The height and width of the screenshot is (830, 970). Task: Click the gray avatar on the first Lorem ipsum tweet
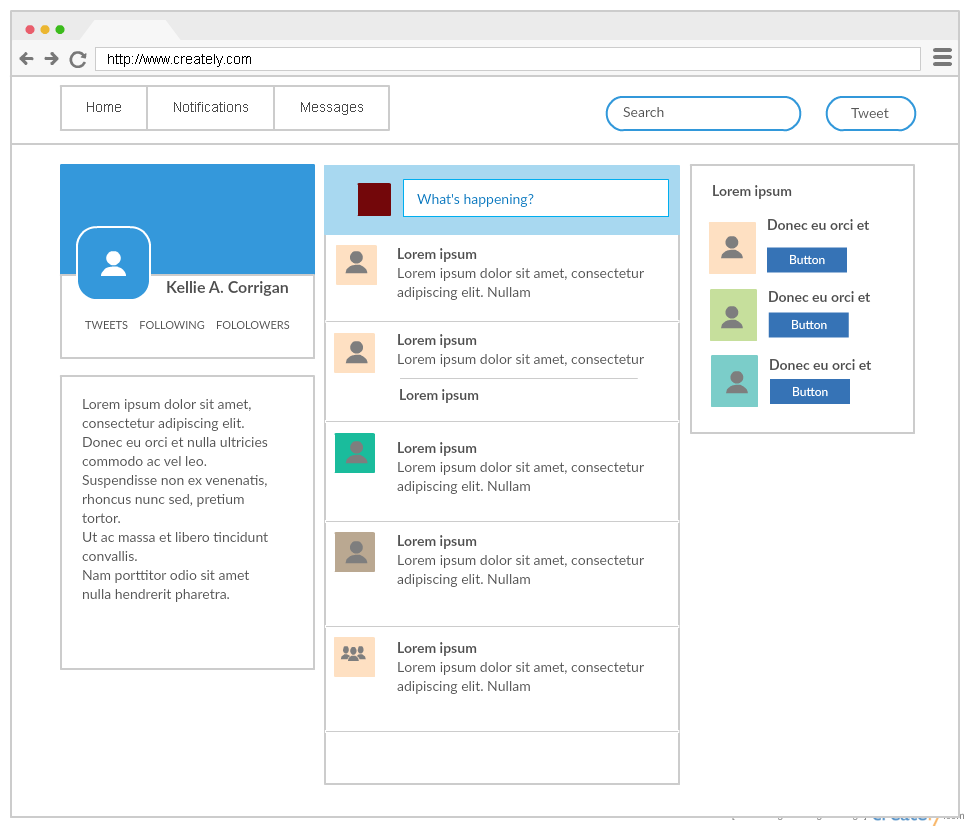point(354,263)
